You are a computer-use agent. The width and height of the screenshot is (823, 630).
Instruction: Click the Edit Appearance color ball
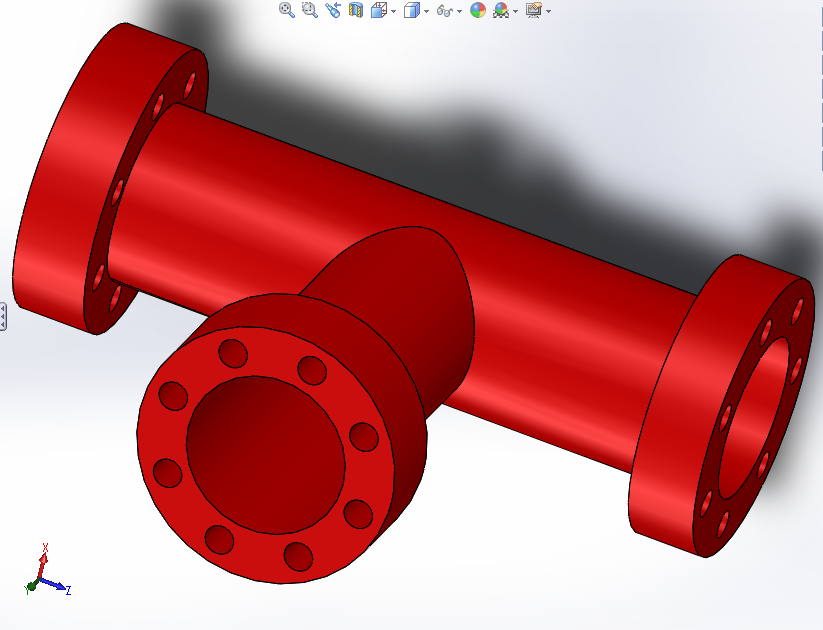(478, 10)
